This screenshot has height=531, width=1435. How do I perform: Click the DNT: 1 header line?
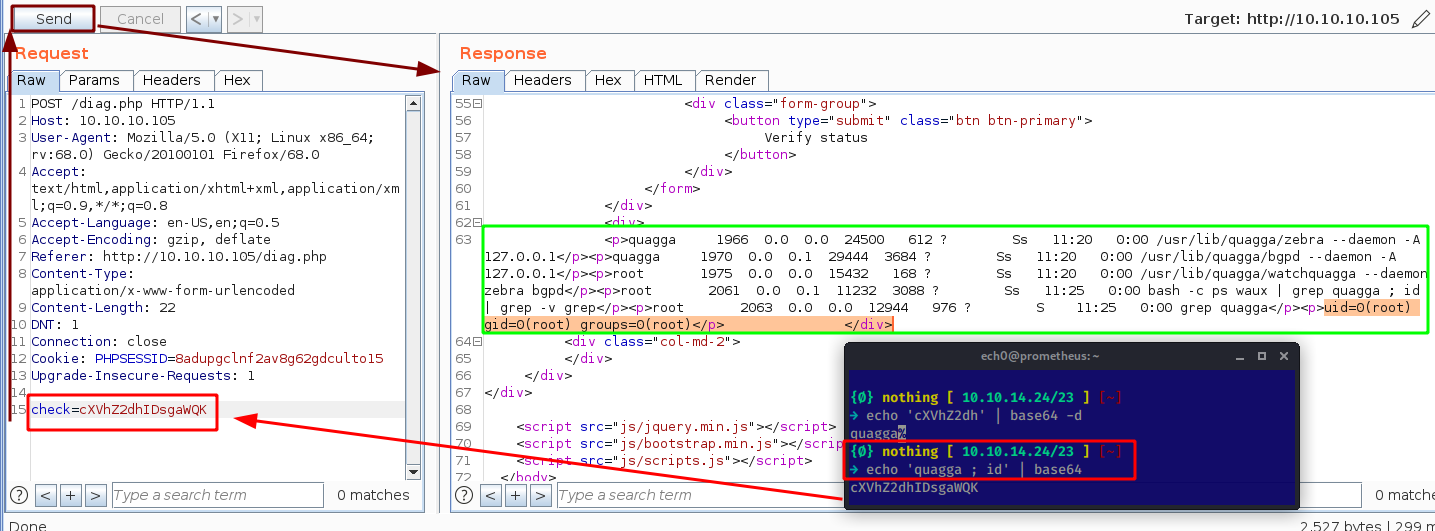click(x=55, y=325)
